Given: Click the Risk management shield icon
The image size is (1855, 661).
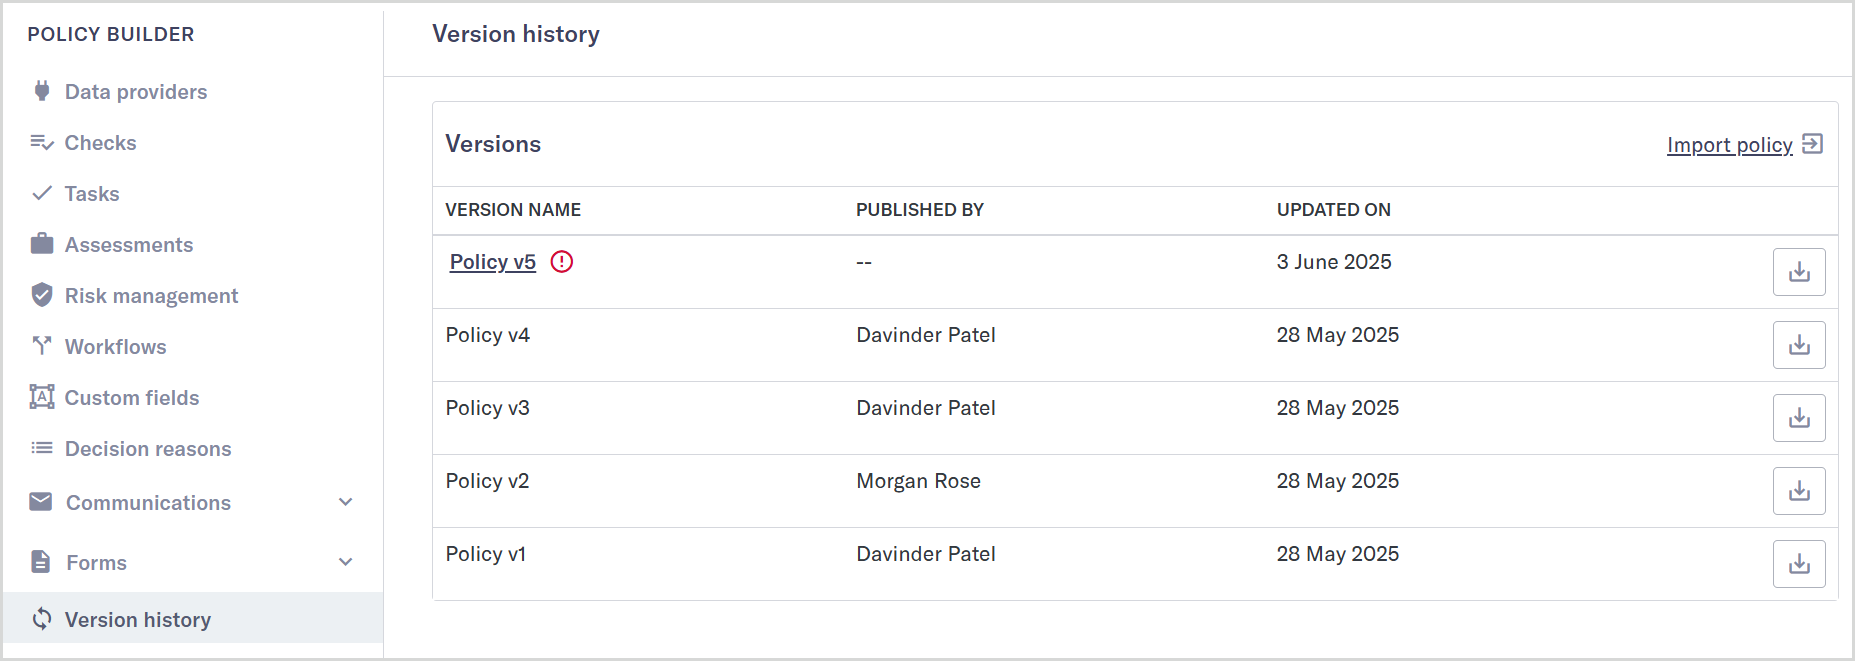Looking at the screenshot, I should click(42, 295).
